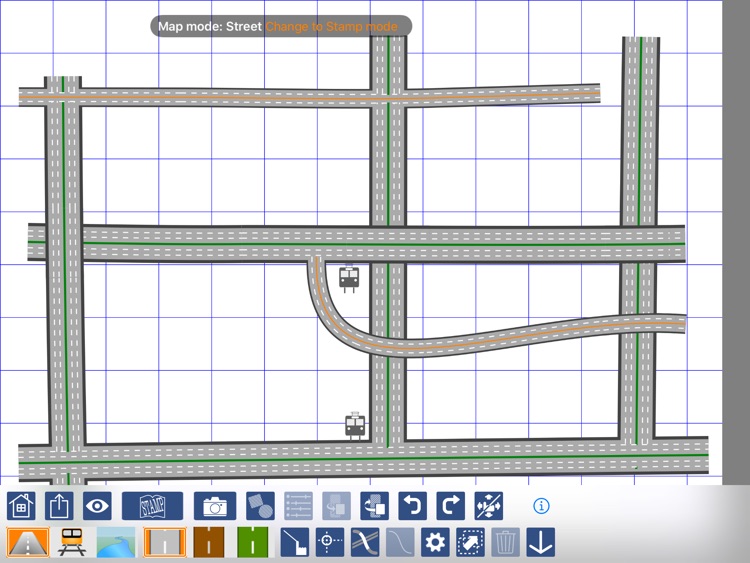Toggle visibility with the eye icon

coord(97,506)
